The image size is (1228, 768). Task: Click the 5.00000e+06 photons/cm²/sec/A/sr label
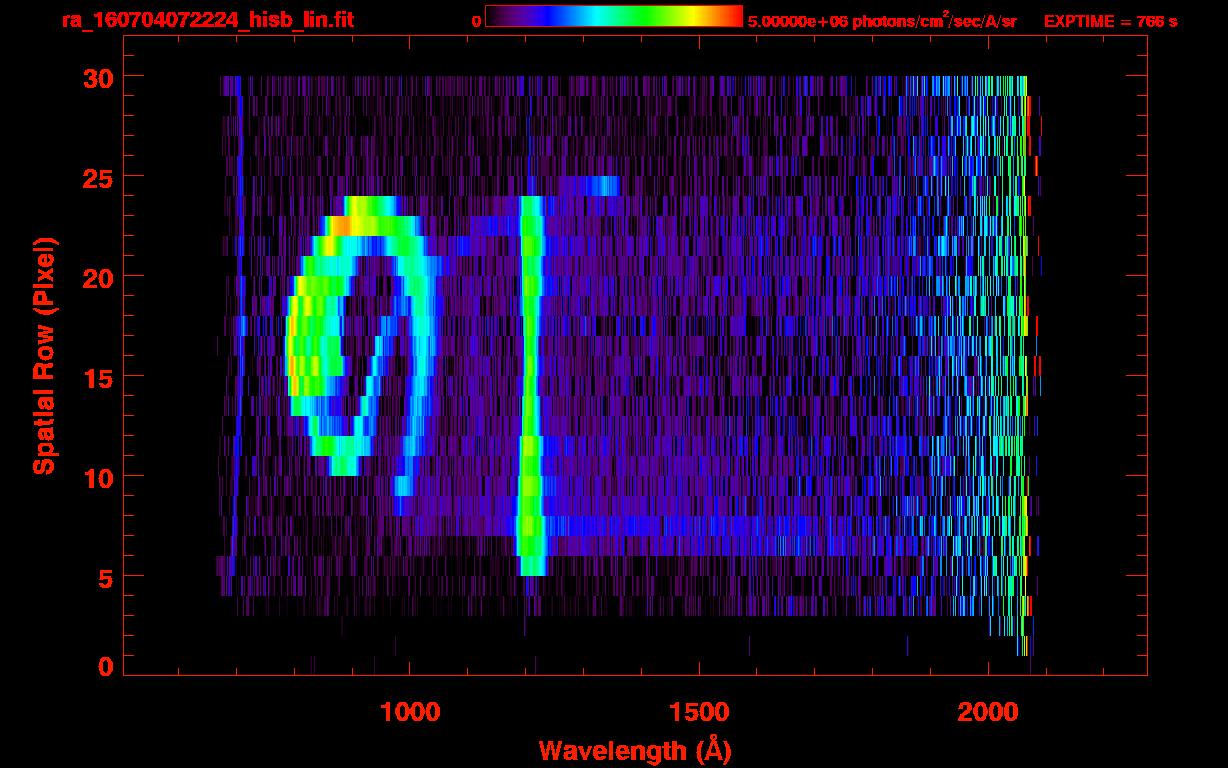tap(882, 20)
